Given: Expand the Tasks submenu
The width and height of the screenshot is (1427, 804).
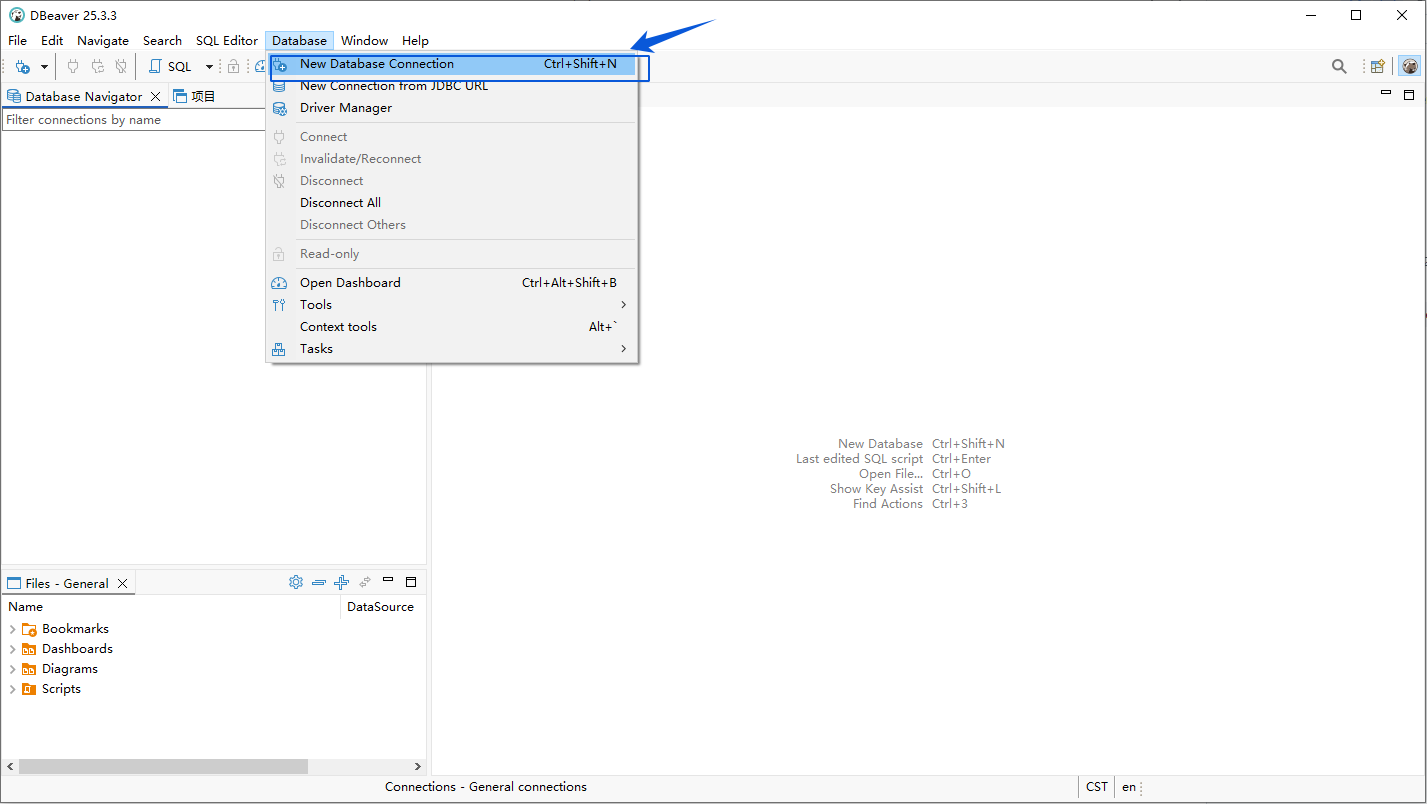Looking at the screenshot, I should point(452,349).
